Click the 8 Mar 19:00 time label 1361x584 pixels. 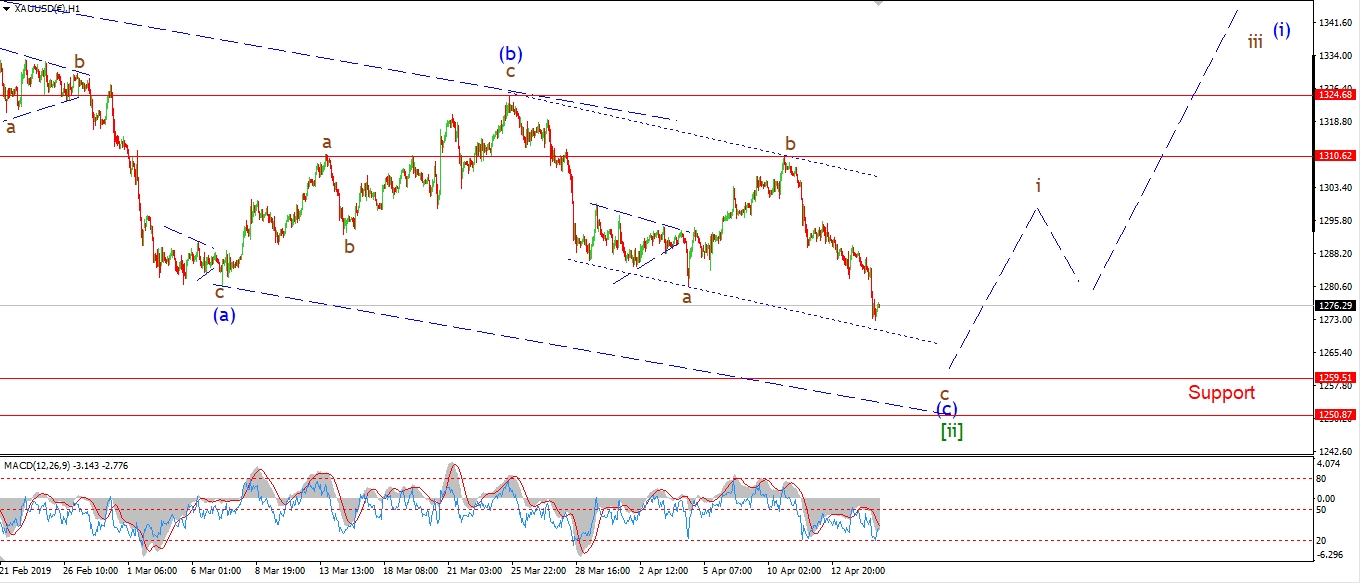(280, 570)
